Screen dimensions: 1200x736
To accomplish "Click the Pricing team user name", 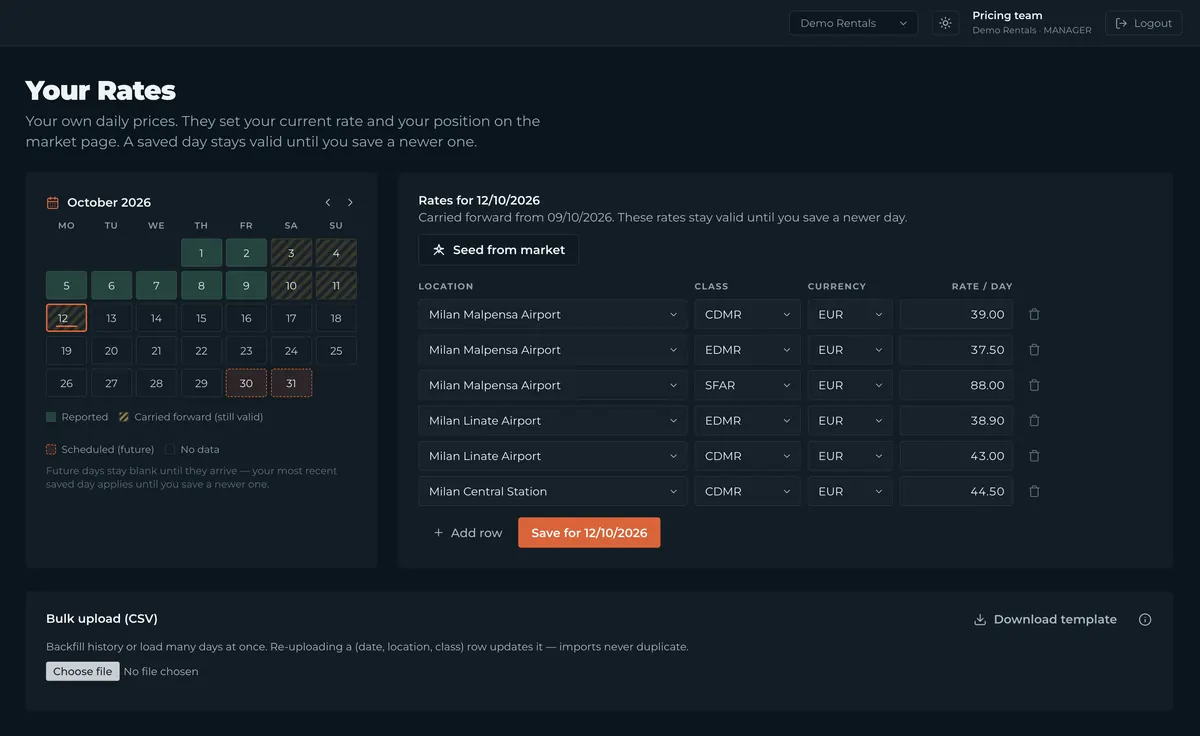I will tap(1007, 16).
